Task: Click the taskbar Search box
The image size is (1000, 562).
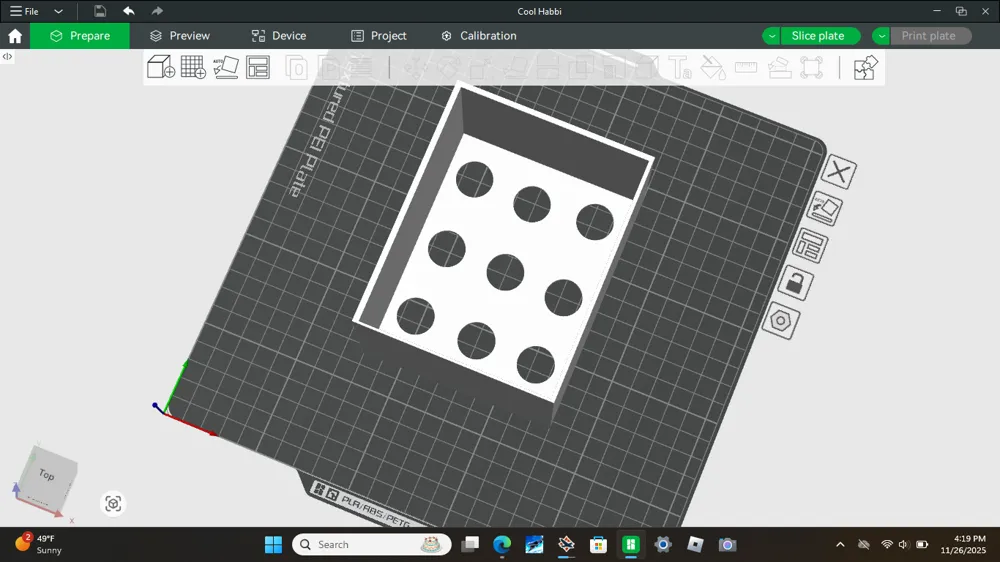Action: [372, 544]
